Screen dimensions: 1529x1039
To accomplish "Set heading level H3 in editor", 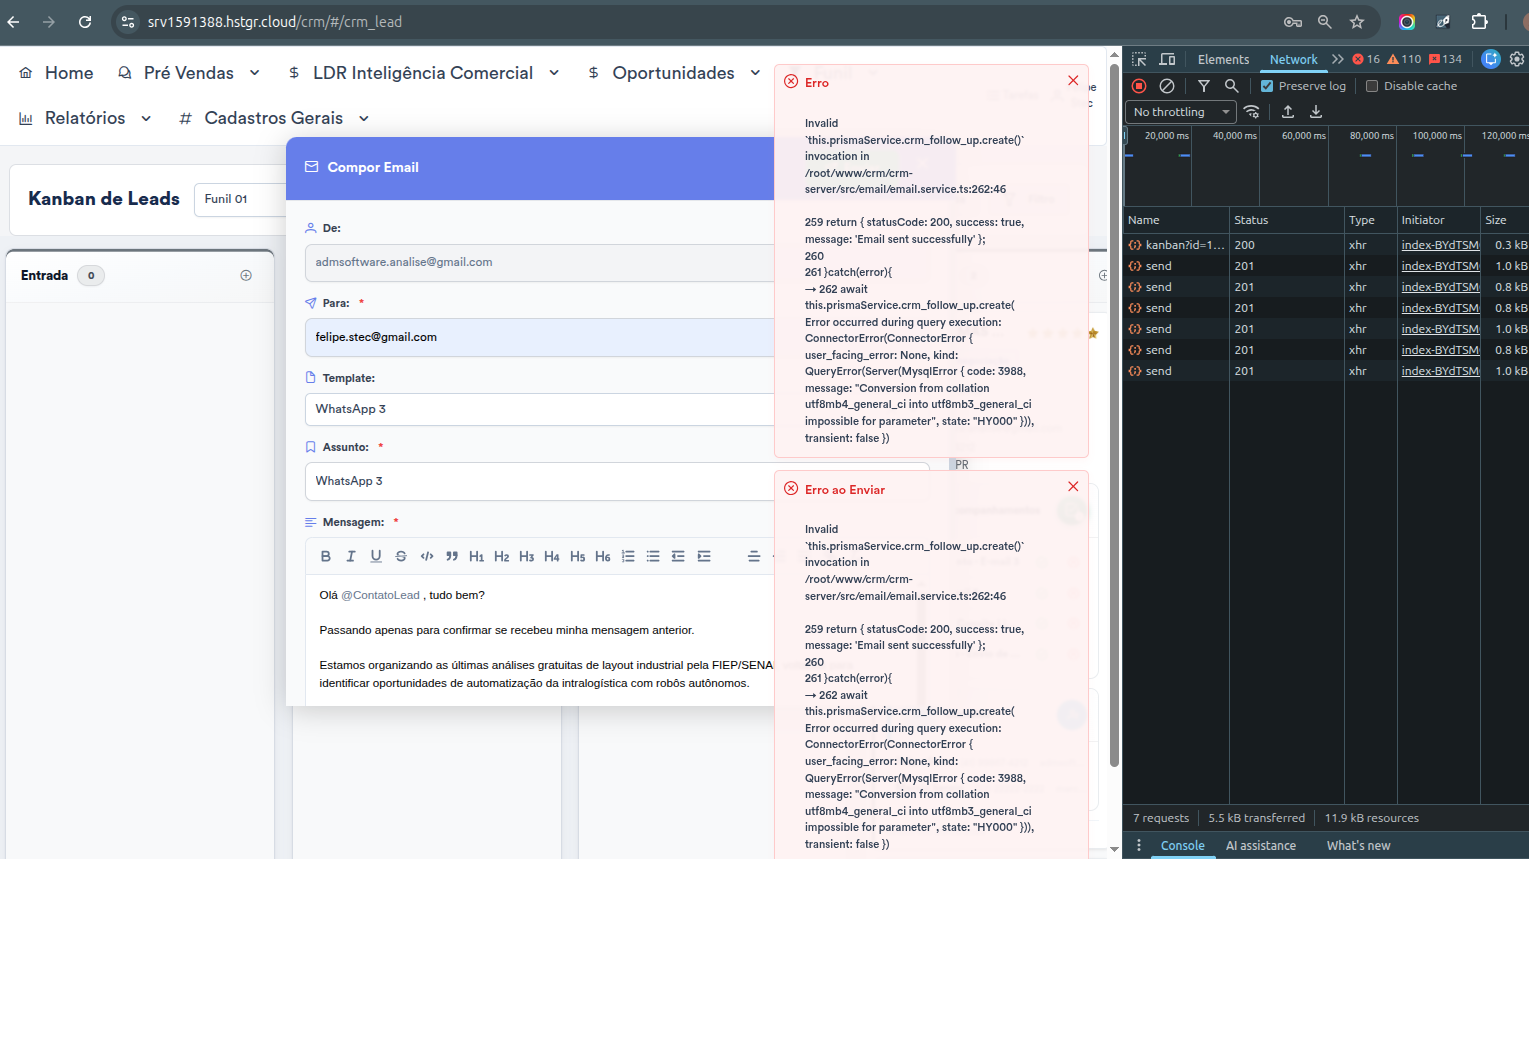I will 527,556.
